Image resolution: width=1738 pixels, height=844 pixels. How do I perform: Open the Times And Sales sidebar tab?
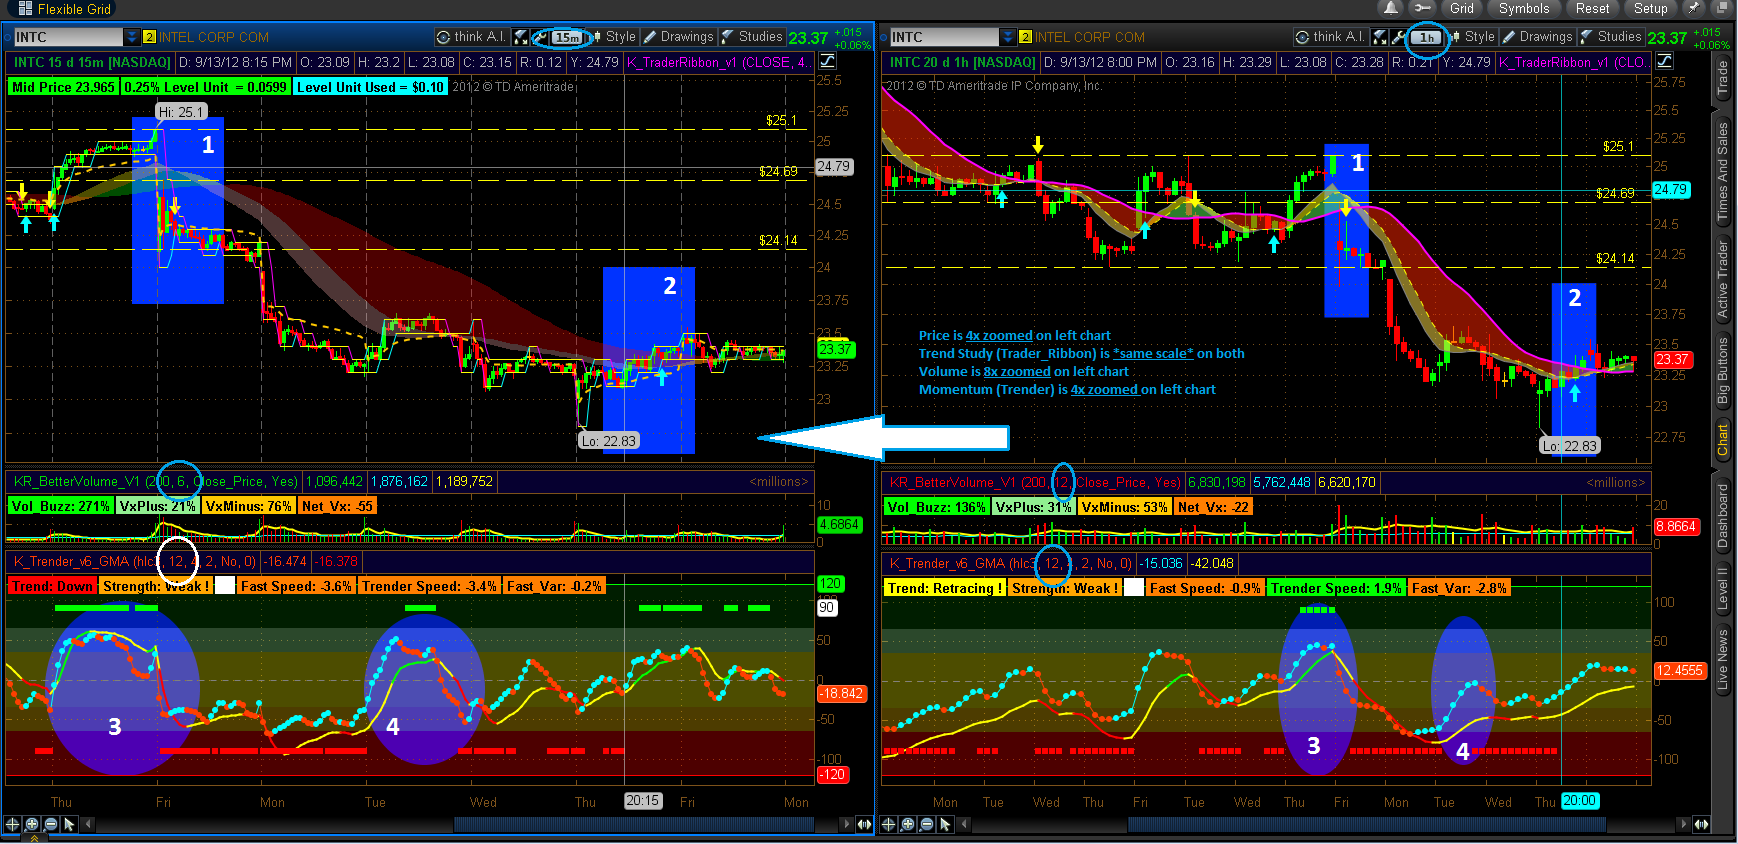[x=1723, y=172]
